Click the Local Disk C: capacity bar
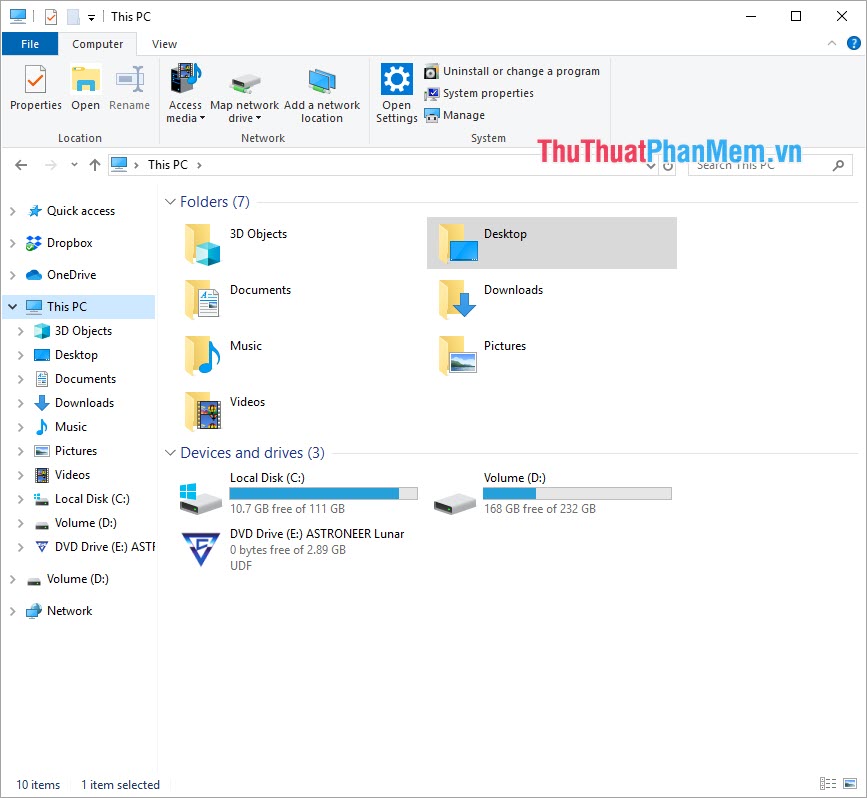This screenshot has height=798, width=867. point(323,493)
